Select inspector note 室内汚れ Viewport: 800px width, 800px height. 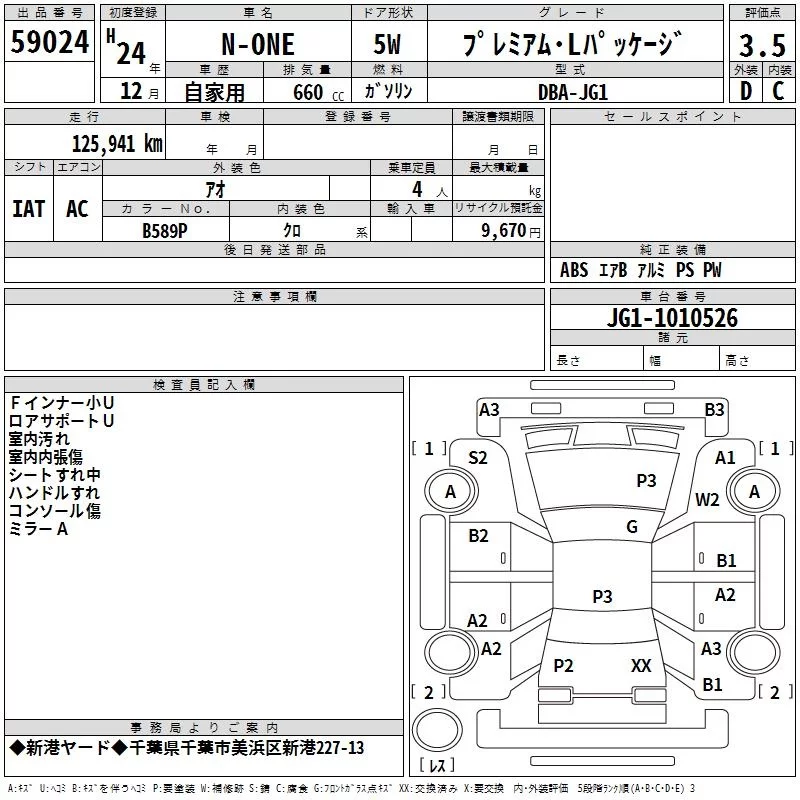point(39,439)
